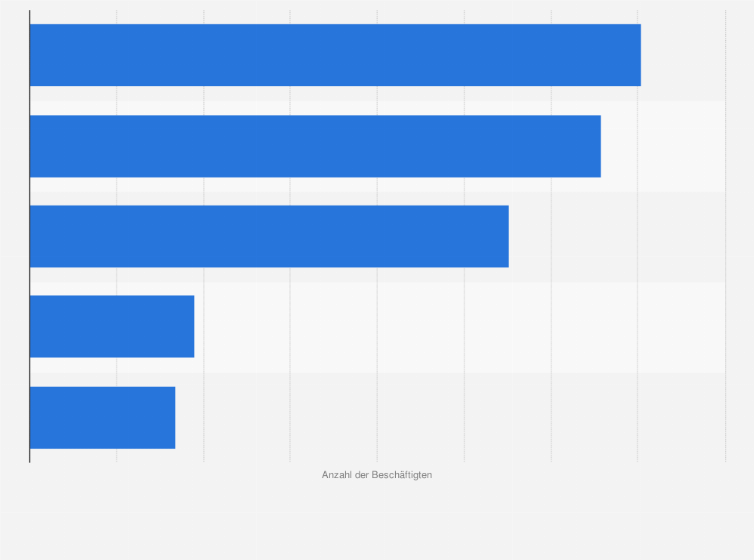The image size is (754, 560).
Task: Click the shortest blue bar
Action: (x=102, y=418)
